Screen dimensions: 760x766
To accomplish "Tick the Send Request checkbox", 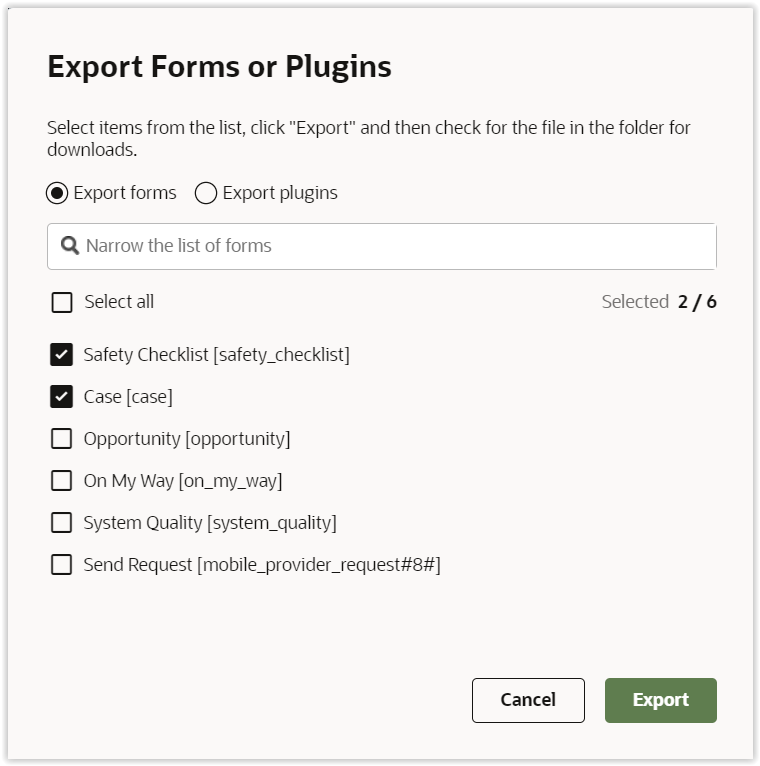I will [x=62, y=565].
